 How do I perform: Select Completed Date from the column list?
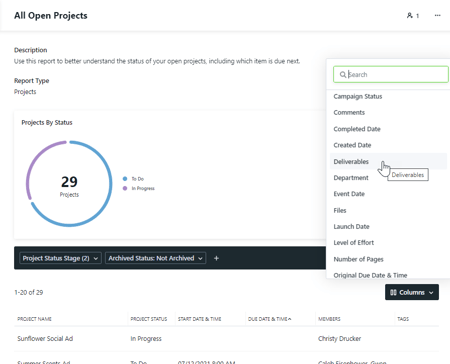tap(357, 129)
